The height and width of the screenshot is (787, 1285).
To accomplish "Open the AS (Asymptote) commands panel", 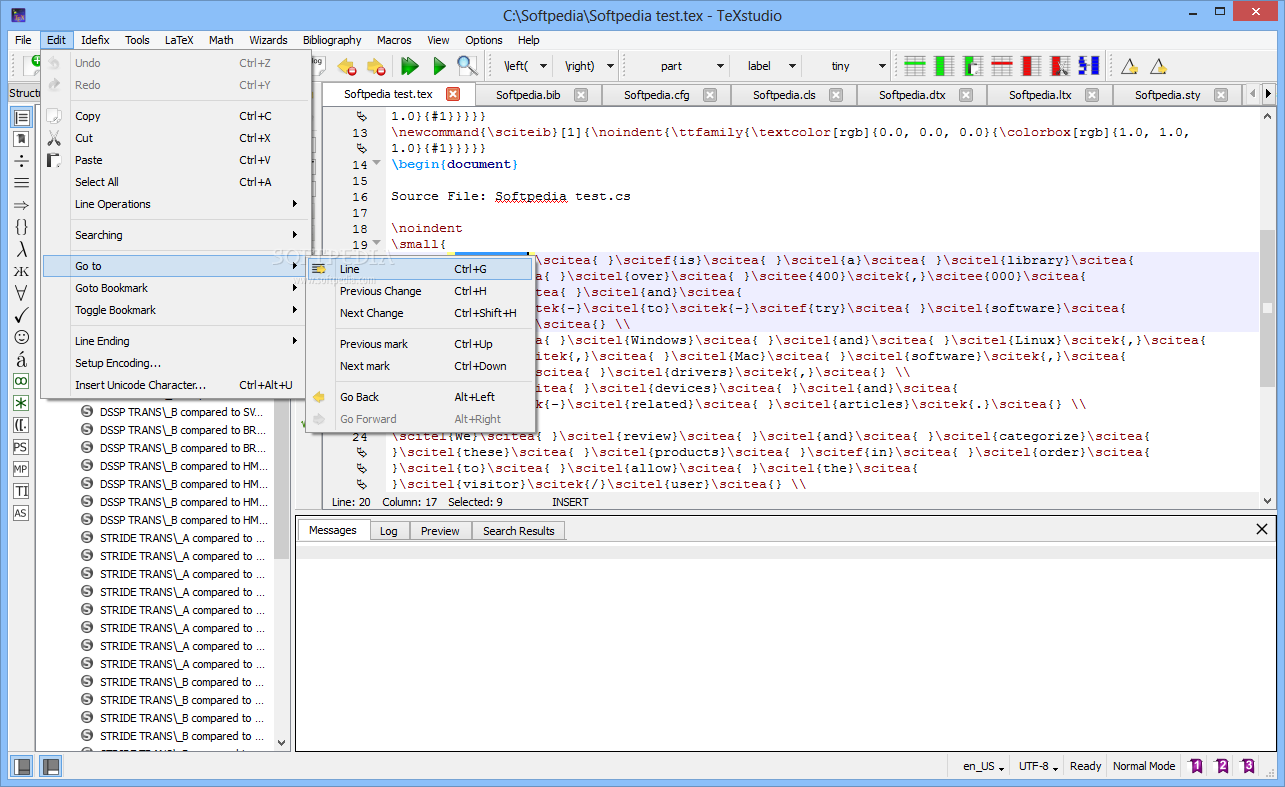I will (x=21, y=513).
